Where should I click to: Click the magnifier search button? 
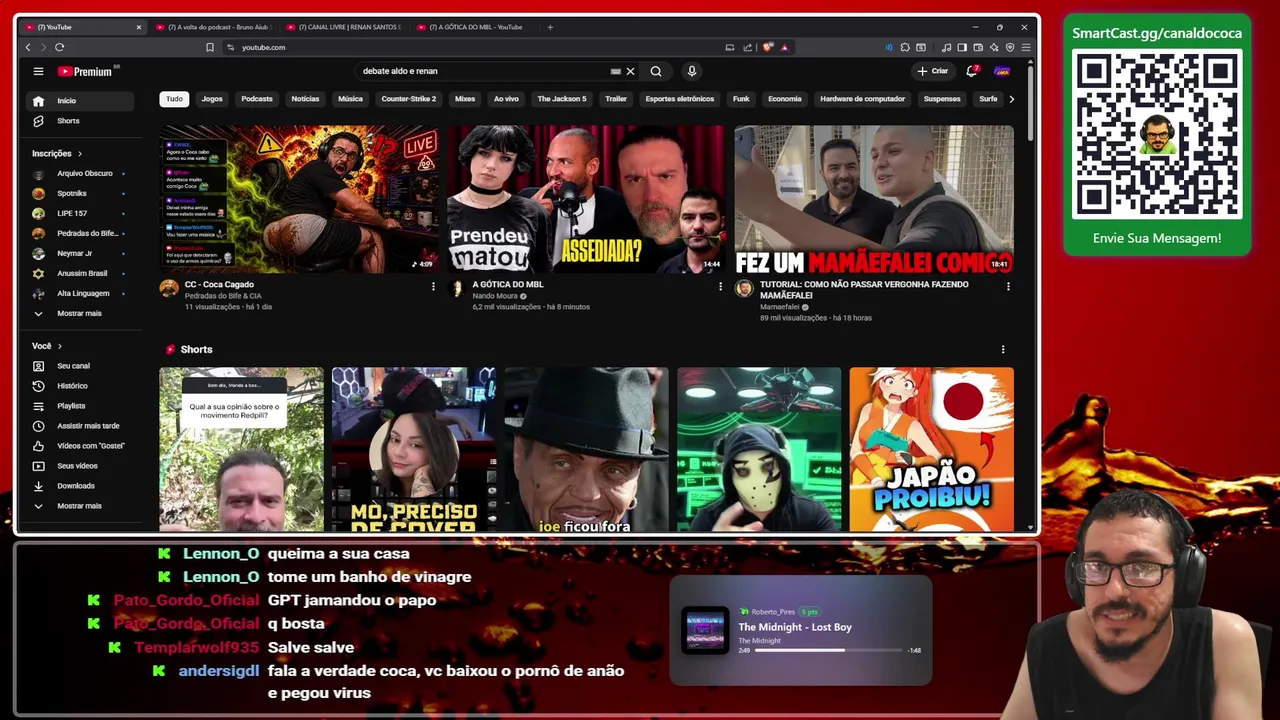click(x=656, y=71)
